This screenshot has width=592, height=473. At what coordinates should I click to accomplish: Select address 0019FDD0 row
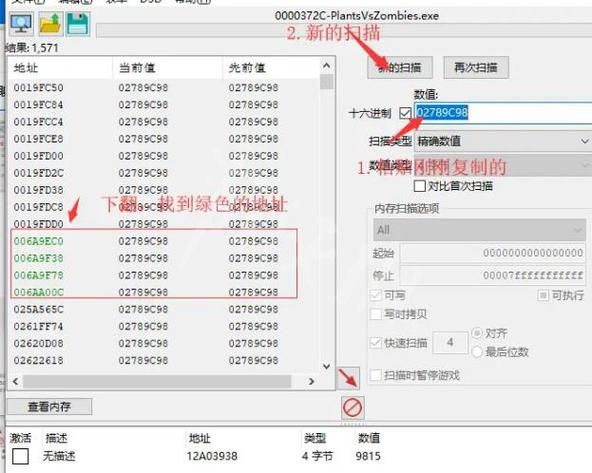coord(164,224)
